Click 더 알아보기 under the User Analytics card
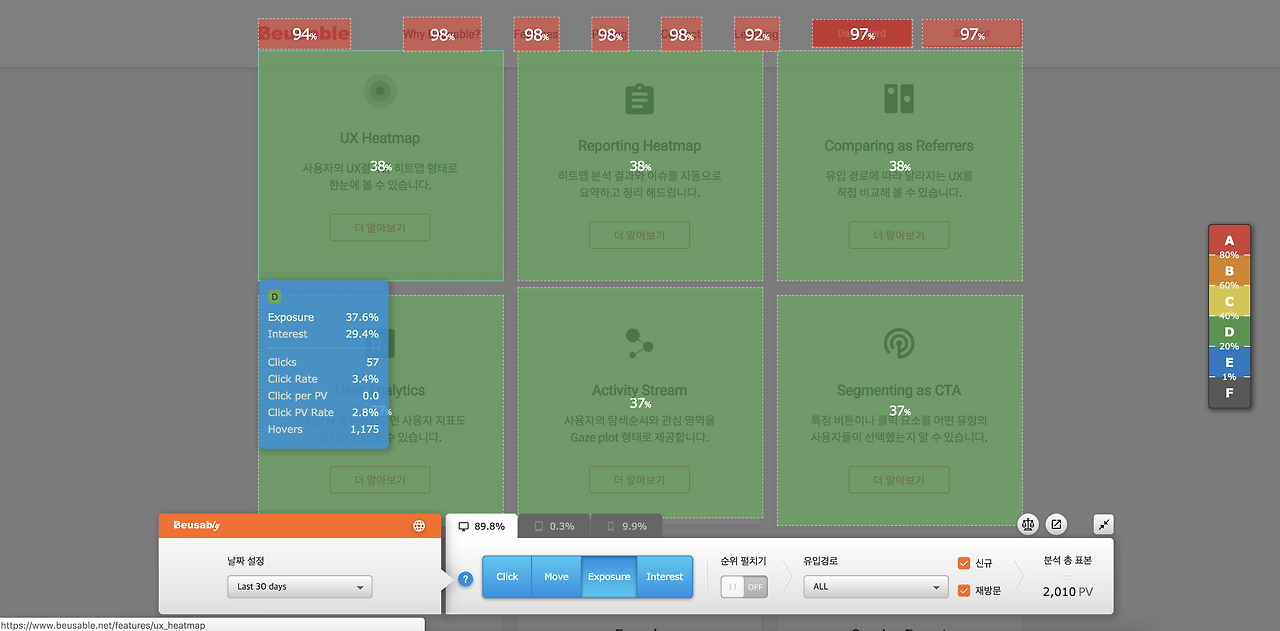 (x=380, y=480)
